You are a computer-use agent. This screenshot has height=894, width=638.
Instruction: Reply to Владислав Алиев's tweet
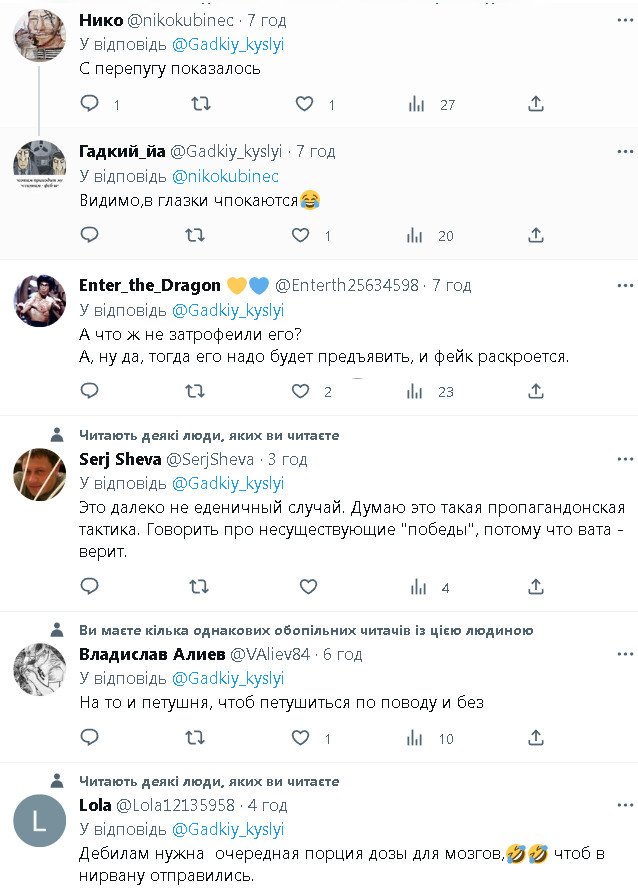pyautogui.click(x=90, y=738)
